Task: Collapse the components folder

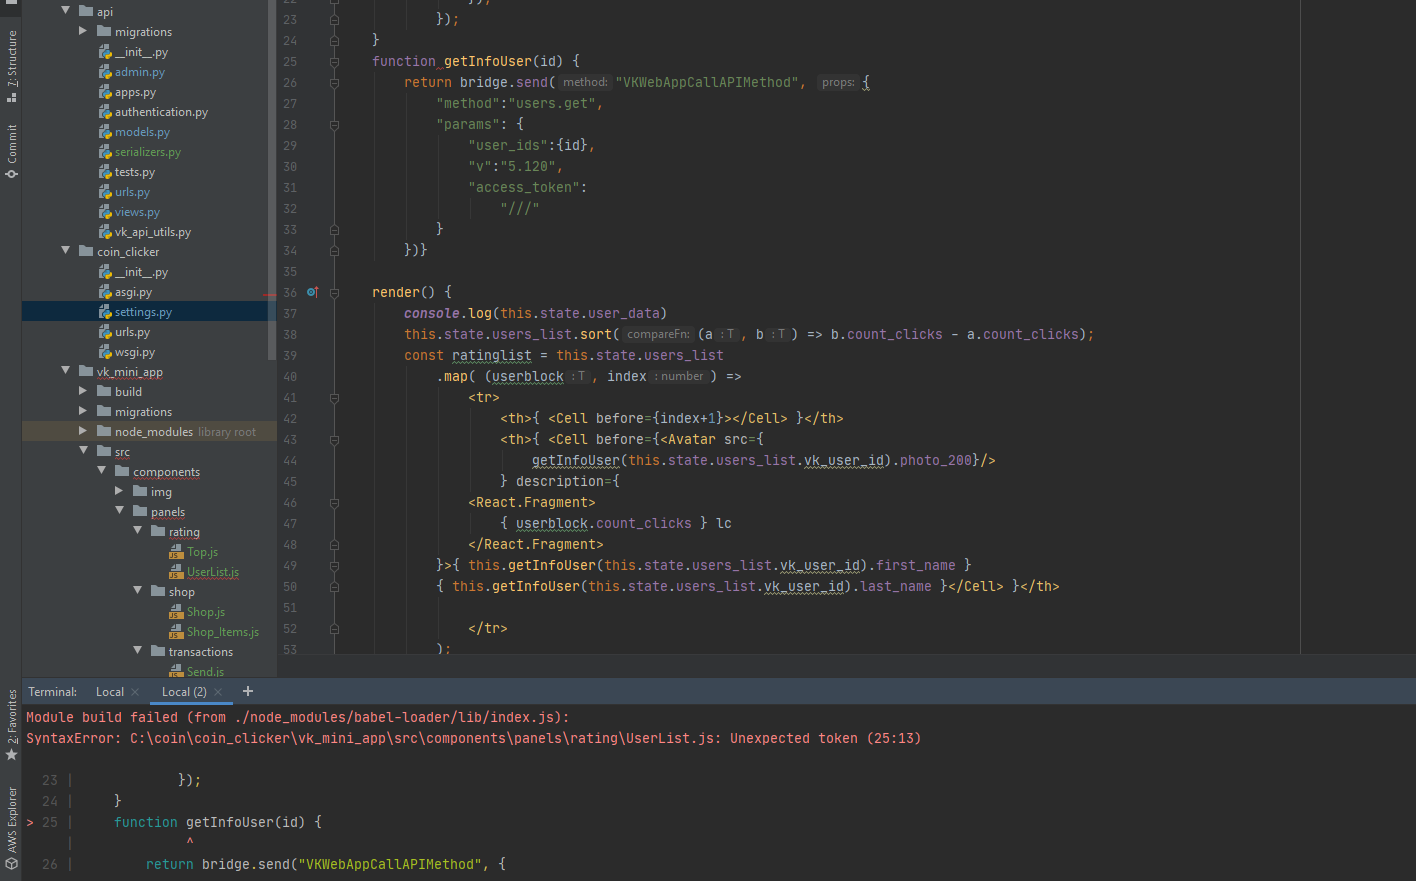Action: click(x=102, y=471)
